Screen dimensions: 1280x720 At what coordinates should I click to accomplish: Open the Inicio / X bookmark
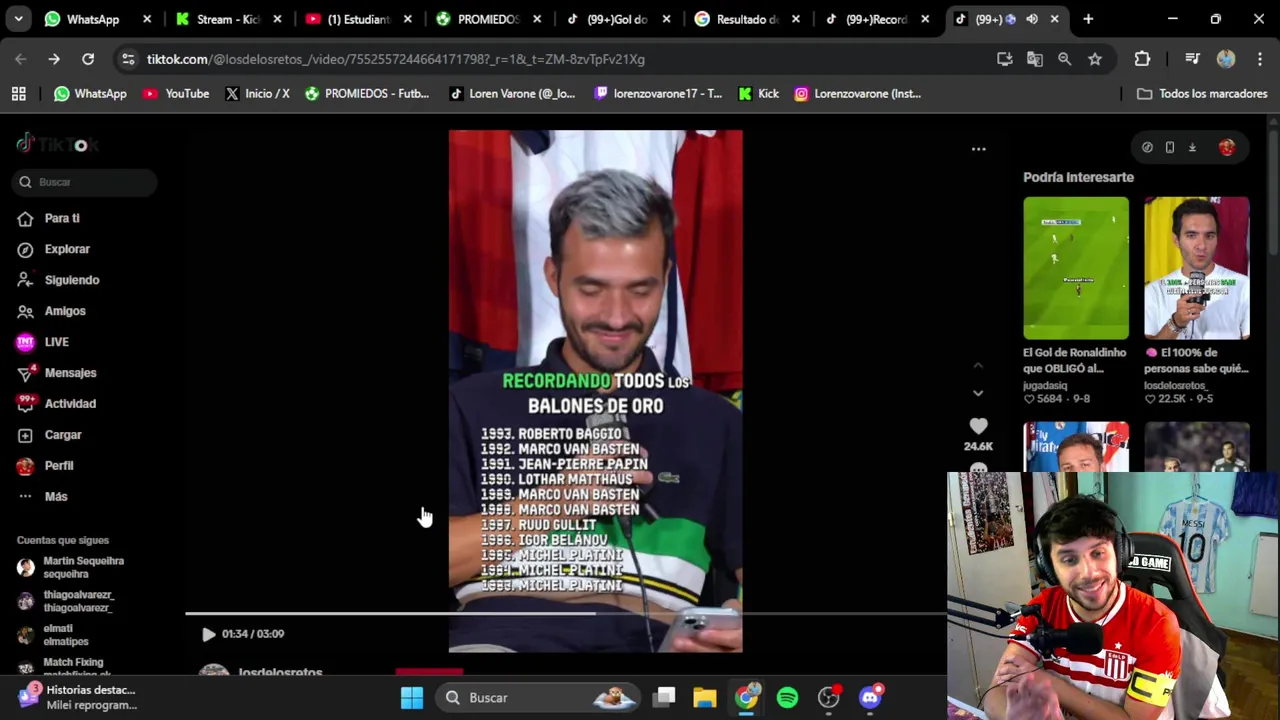click(257, 94)
